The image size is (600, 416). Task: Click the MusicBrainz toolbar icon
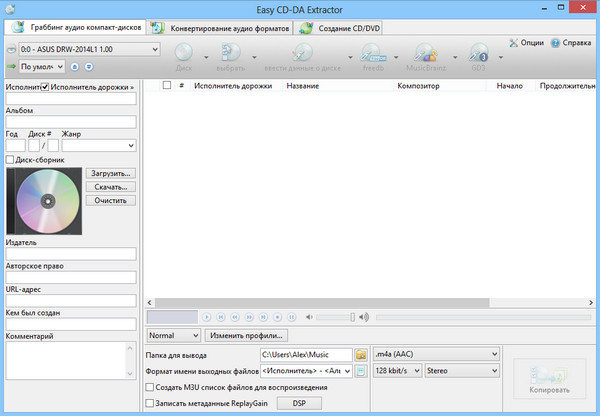(x=426, y=53)
